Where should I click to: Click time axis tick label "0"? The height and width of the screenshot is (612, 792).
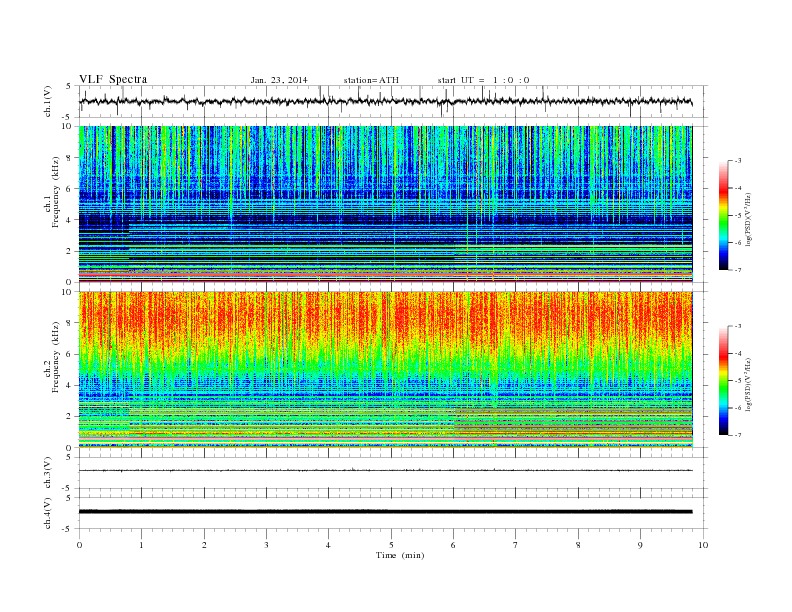[79, 545]
